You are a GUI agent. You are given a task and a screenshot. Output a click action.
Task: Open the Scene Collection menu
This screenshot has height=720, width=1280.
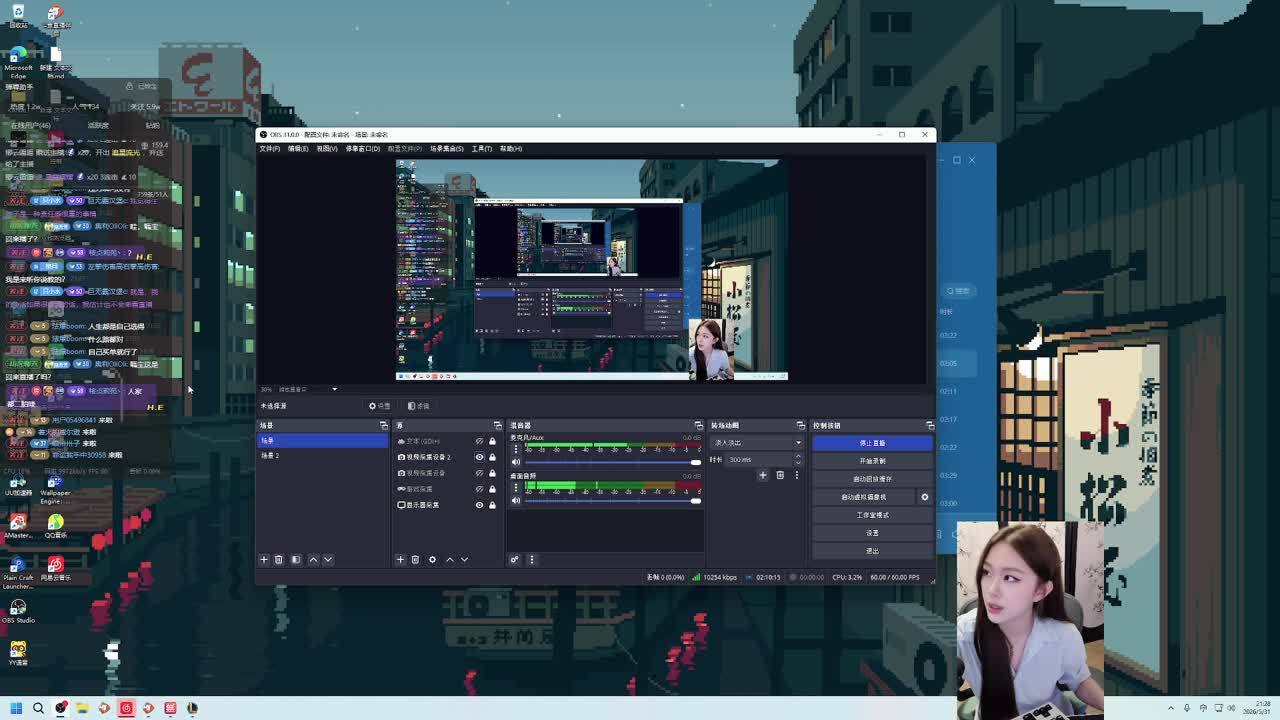447,149
